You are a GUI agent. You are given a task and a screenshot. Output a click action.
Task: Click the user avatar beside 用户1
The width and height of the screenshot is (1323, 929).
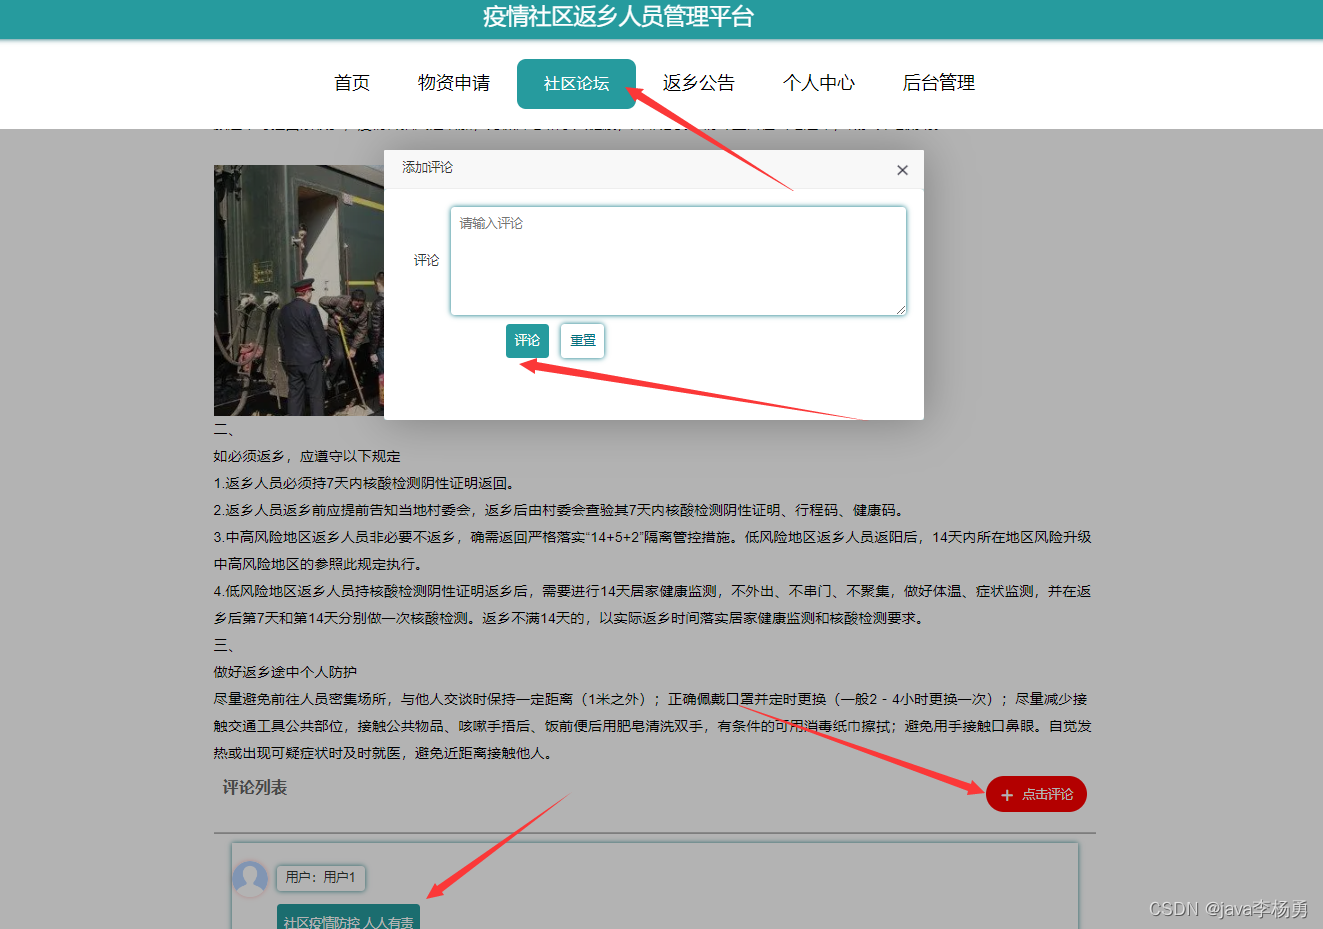click(x=250, y=879)
